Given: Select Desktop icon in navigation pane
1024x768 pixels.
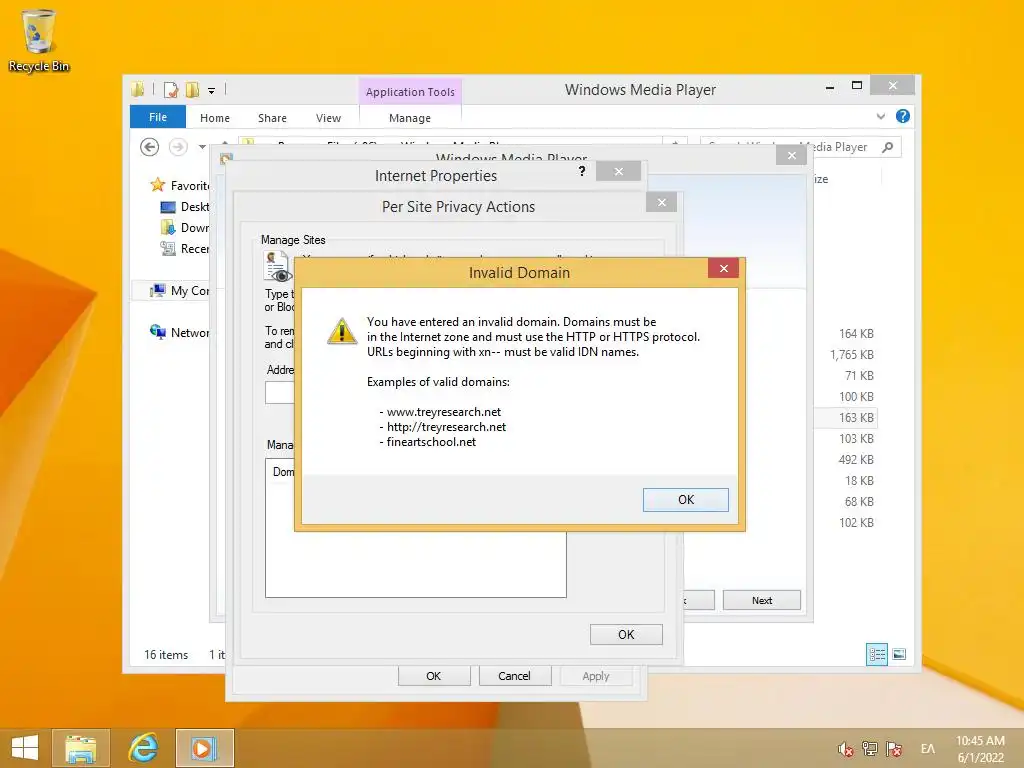Looking at the screenshot, I should 168,207.
